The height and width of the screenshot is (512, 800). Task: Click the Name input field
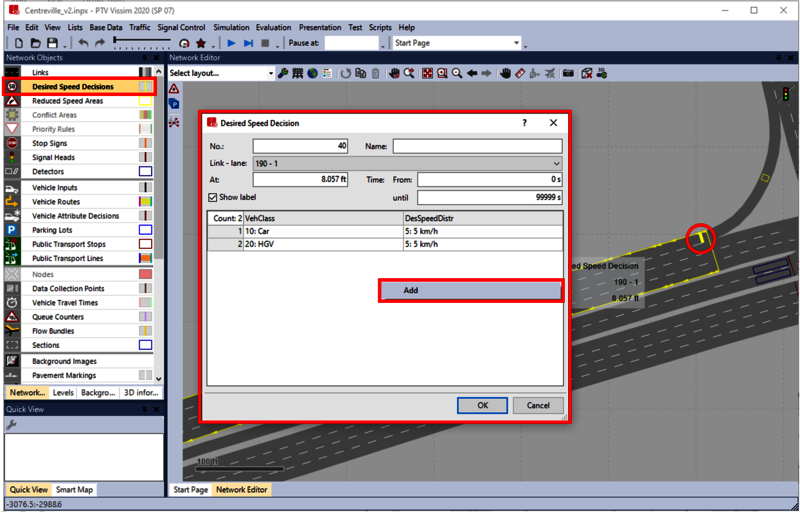(x=477, y=146)
